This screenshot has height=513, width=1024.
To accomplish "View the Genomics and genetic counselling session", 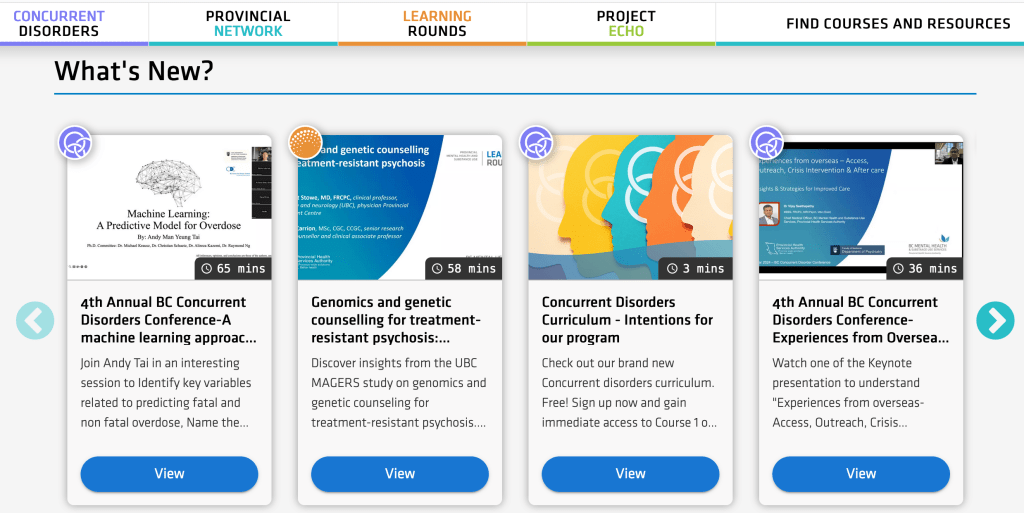I will click(x=400, y=474).
